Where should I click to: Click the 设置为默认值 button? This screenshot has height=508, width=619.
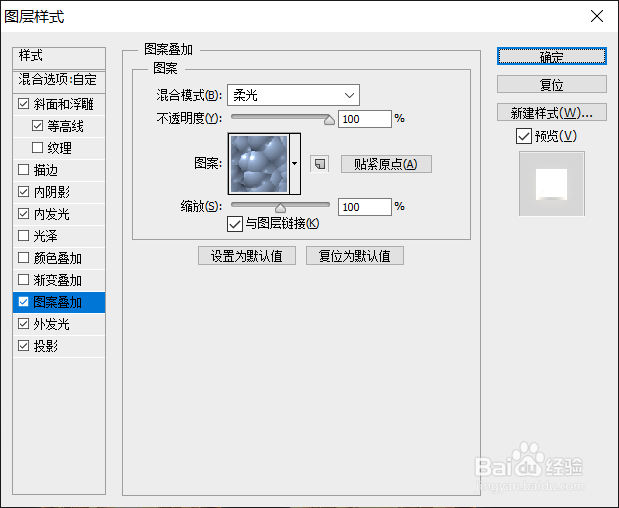coord(247,256)
